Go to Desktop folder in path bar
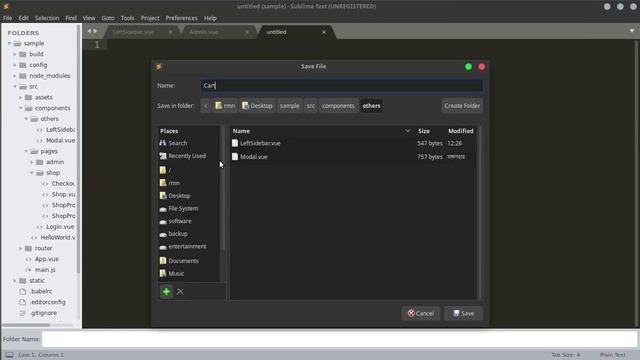This screenshot has width=640, height=360. click(257, 106)
